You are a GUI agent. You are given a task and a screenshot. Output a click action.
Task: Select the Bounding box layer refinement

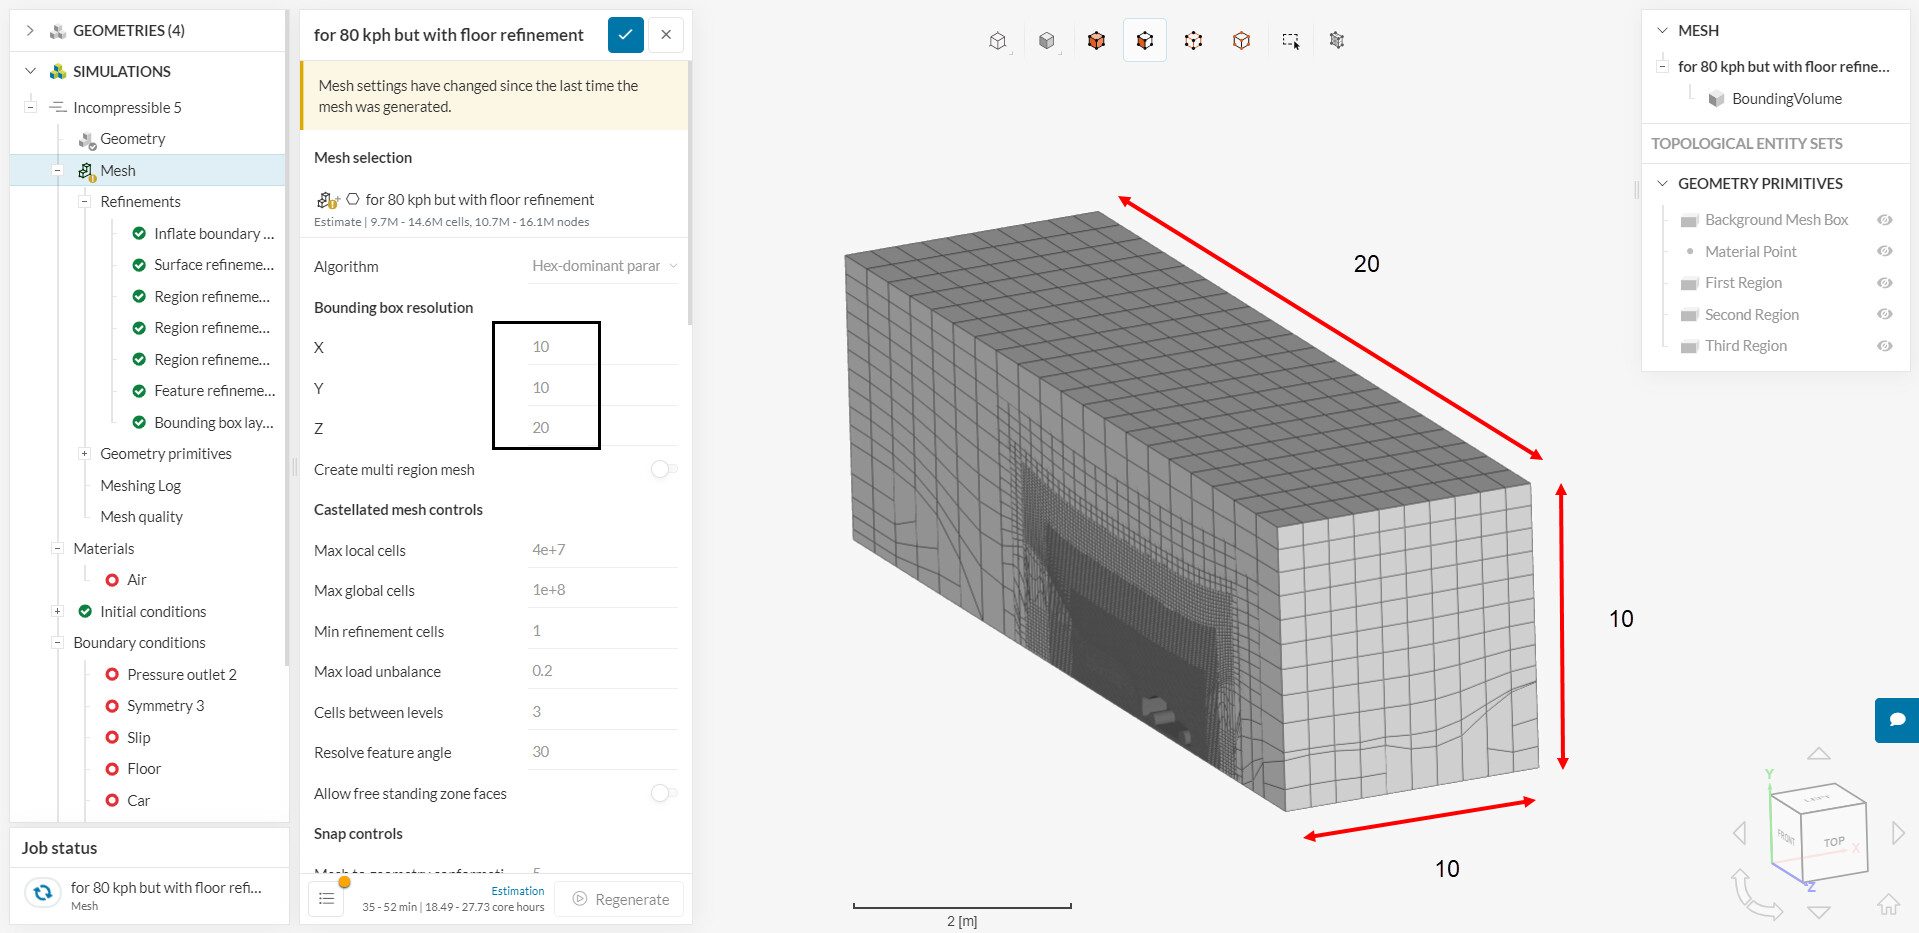[214, 423]
